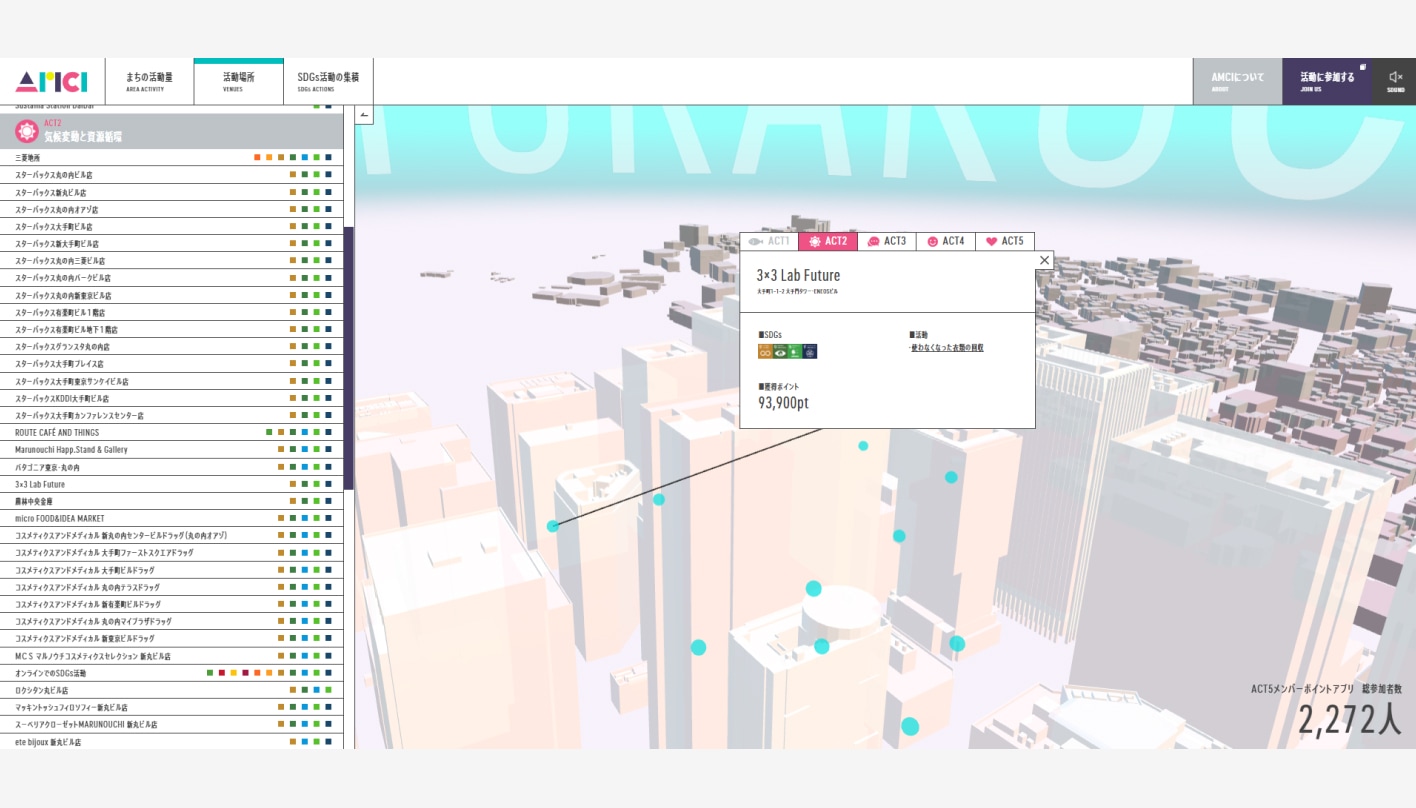Viewport: 1416px width, 808px height.
Task: Select コスメティクスアンドメディカル 丸の内テラスドラッグ row
Action: (x=172, y=587)
